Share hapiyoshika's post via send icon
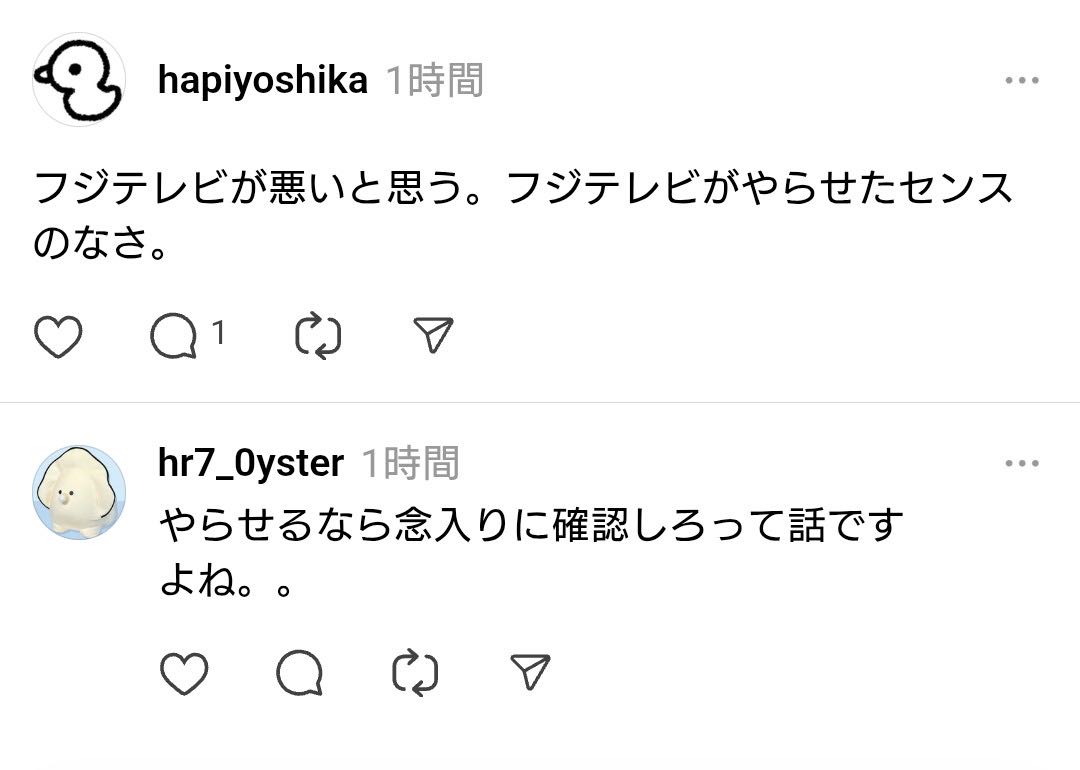The image size is (1080, 770). [x=433, y=336]
